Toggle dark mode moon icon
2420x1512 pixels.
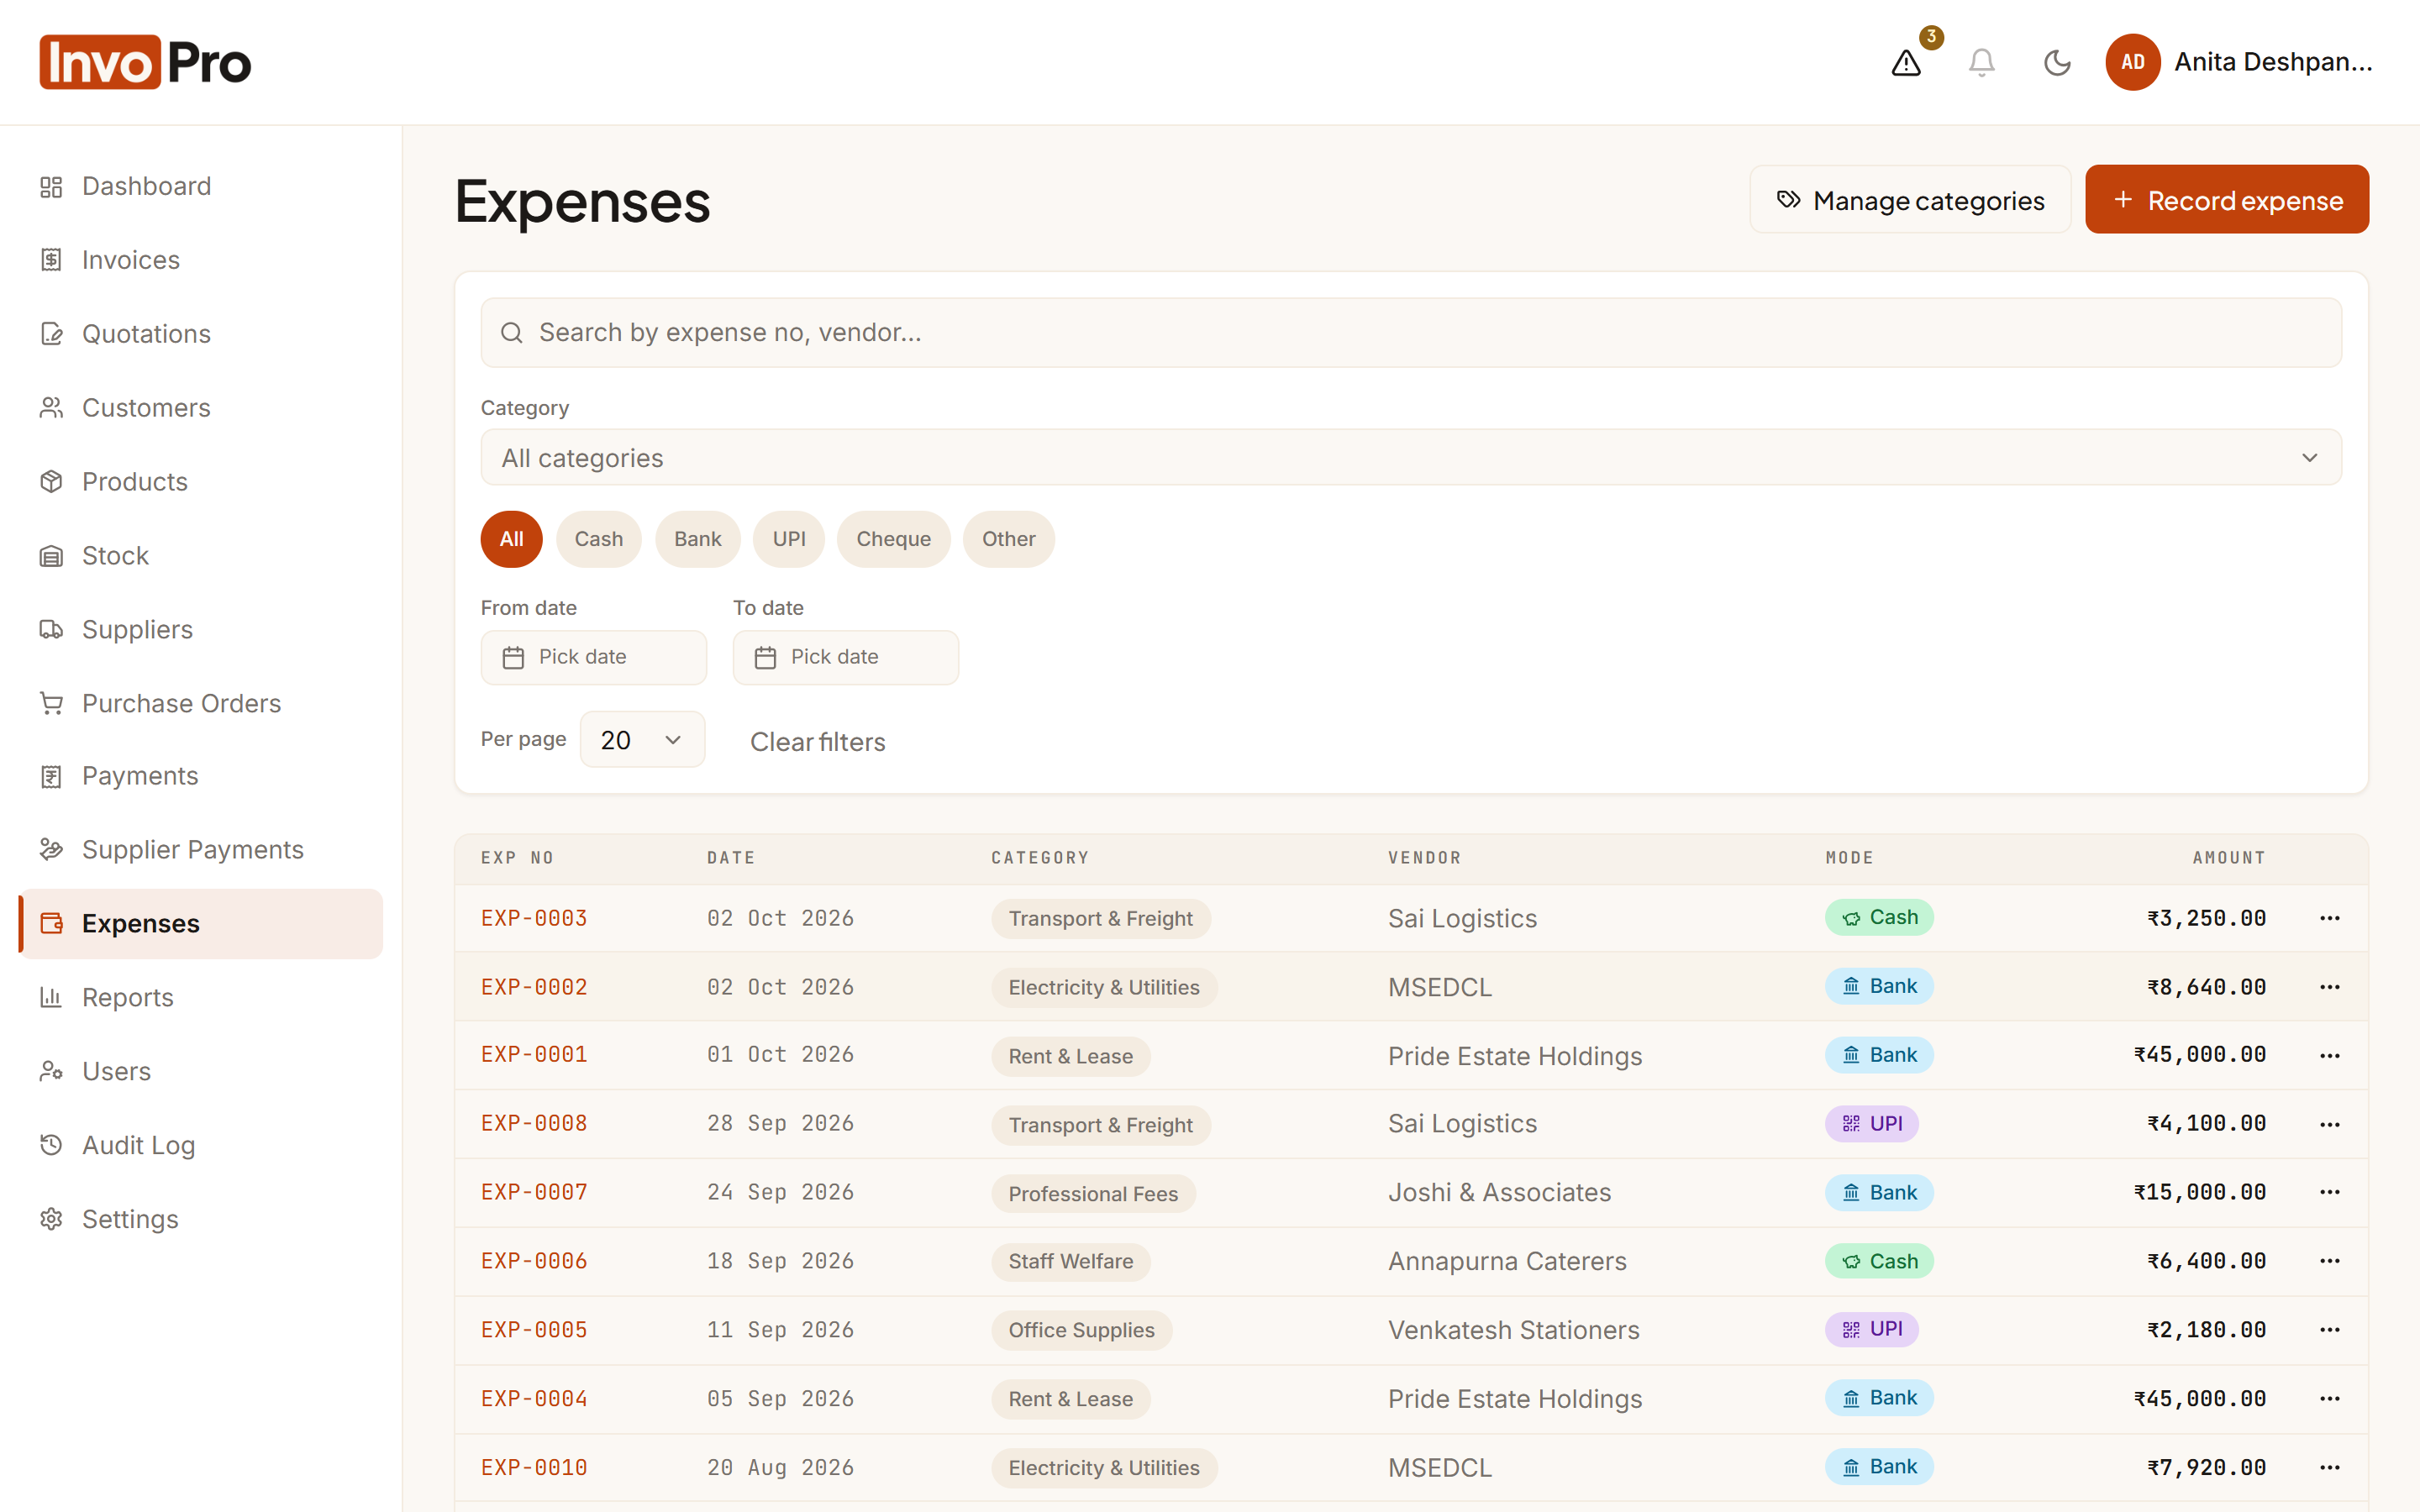click(x=2056, y=63)
